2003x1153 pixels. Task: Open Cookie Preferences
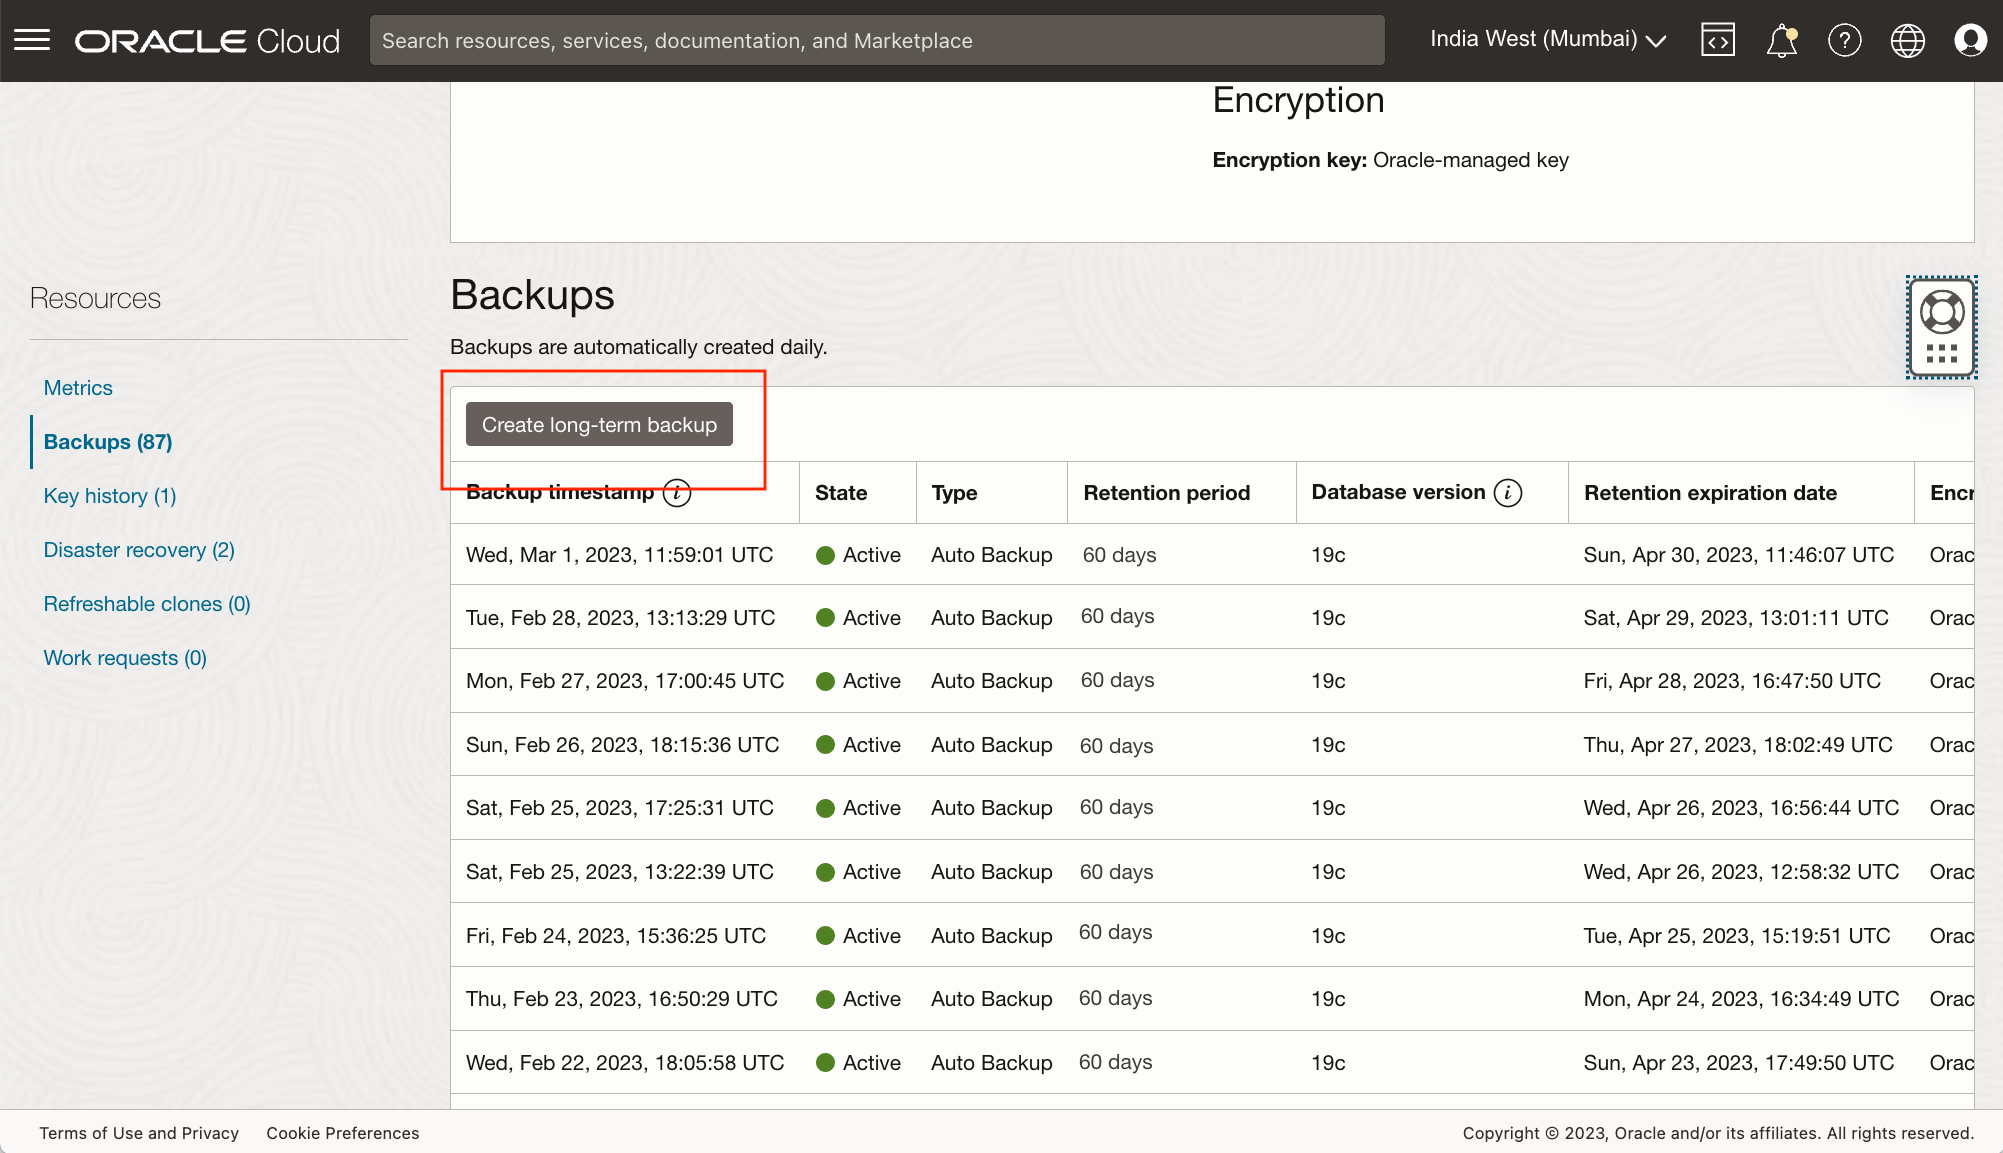(342, 1132)
